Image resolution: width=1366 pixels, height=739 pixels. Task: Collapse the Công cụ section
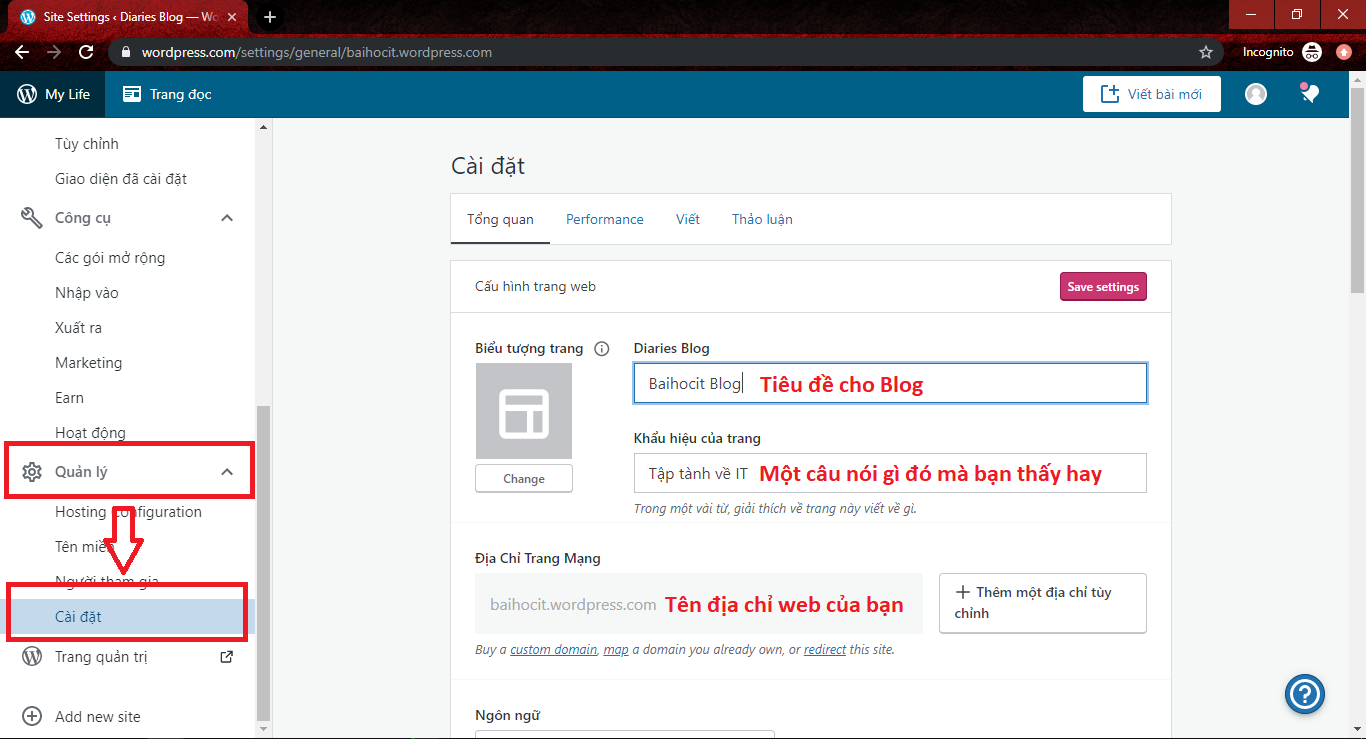[x=227, y=218]
